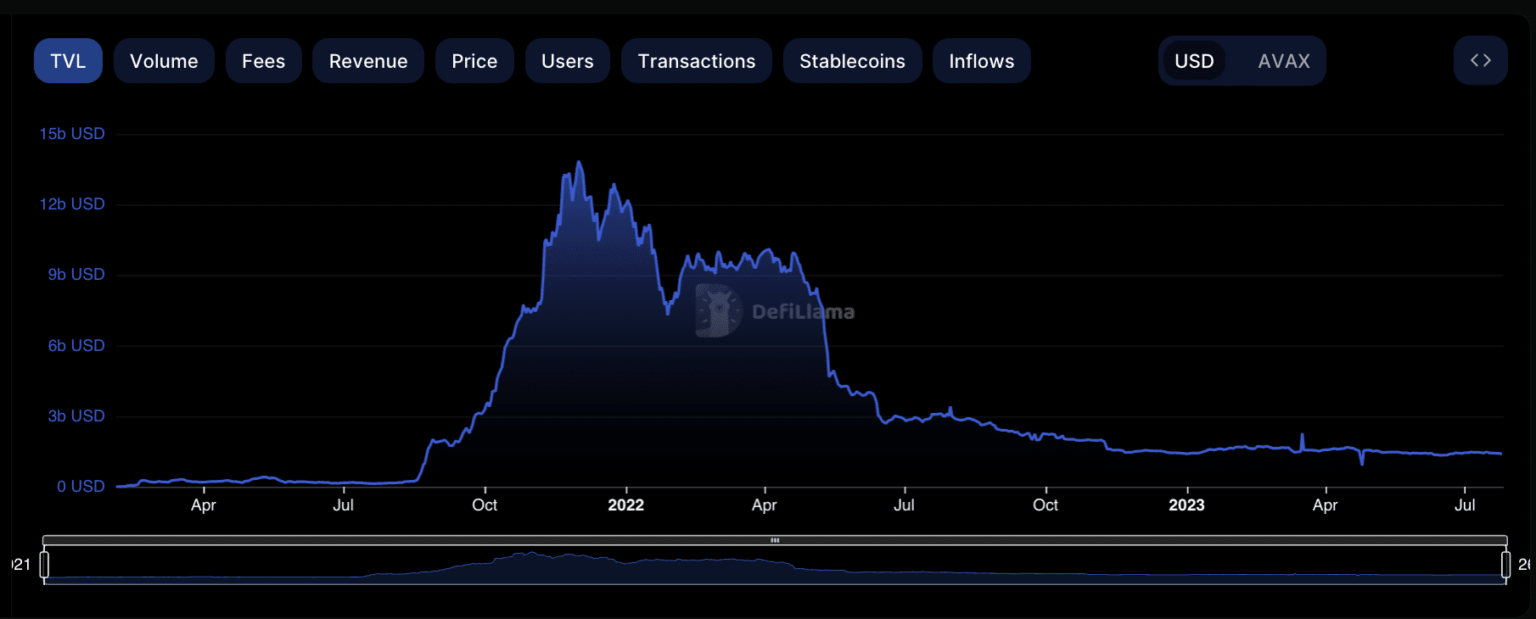This screenshot has height=619, width=1536.
Task: Open the Revenue chart view
Action: tap(368, 61)
